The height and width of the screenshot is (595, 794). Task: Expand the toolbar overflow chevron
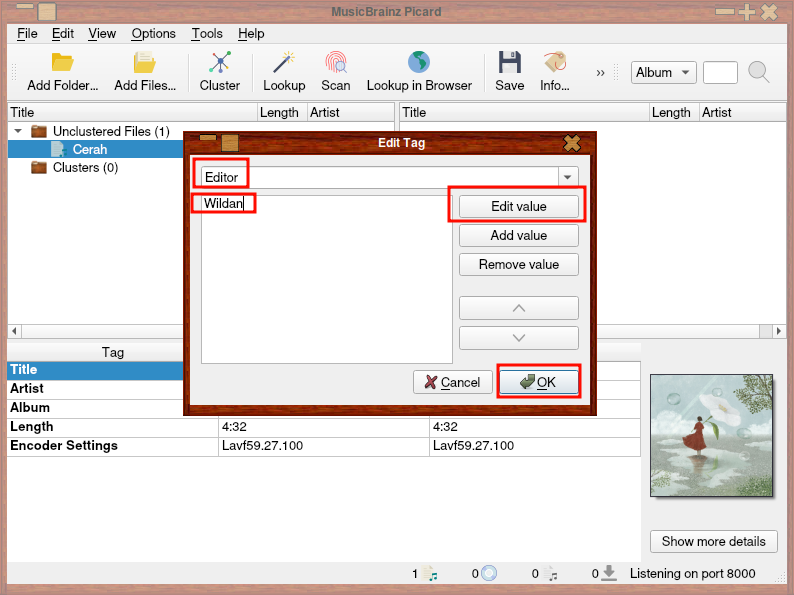click(x=601, y=72)
